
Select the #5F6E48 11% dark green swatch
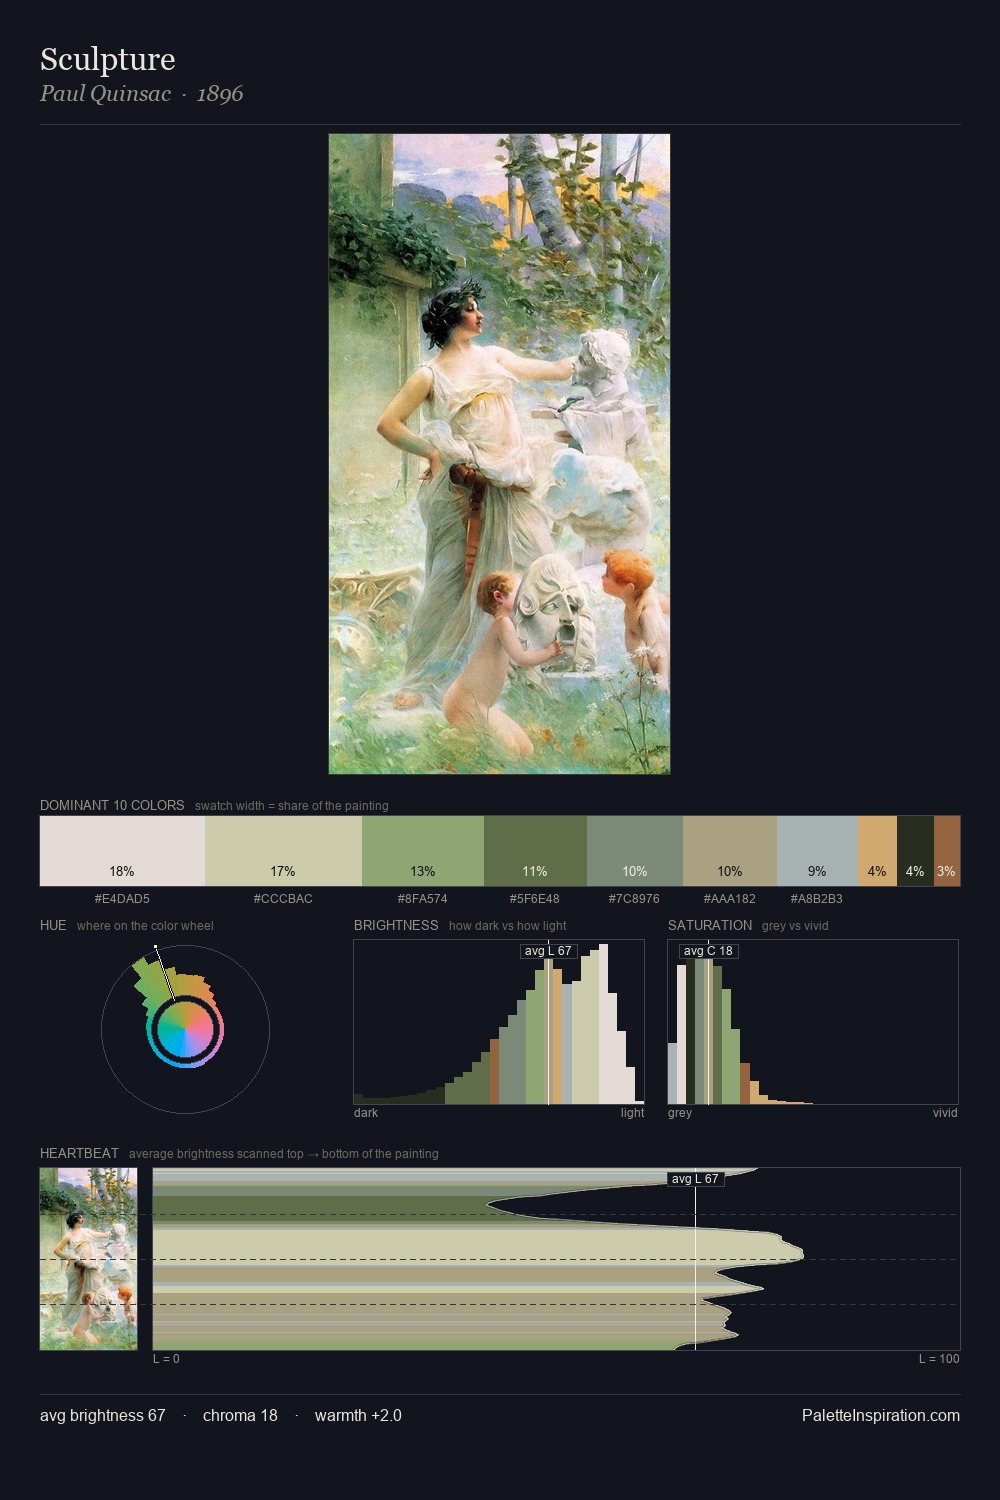[x=535, y=851]
